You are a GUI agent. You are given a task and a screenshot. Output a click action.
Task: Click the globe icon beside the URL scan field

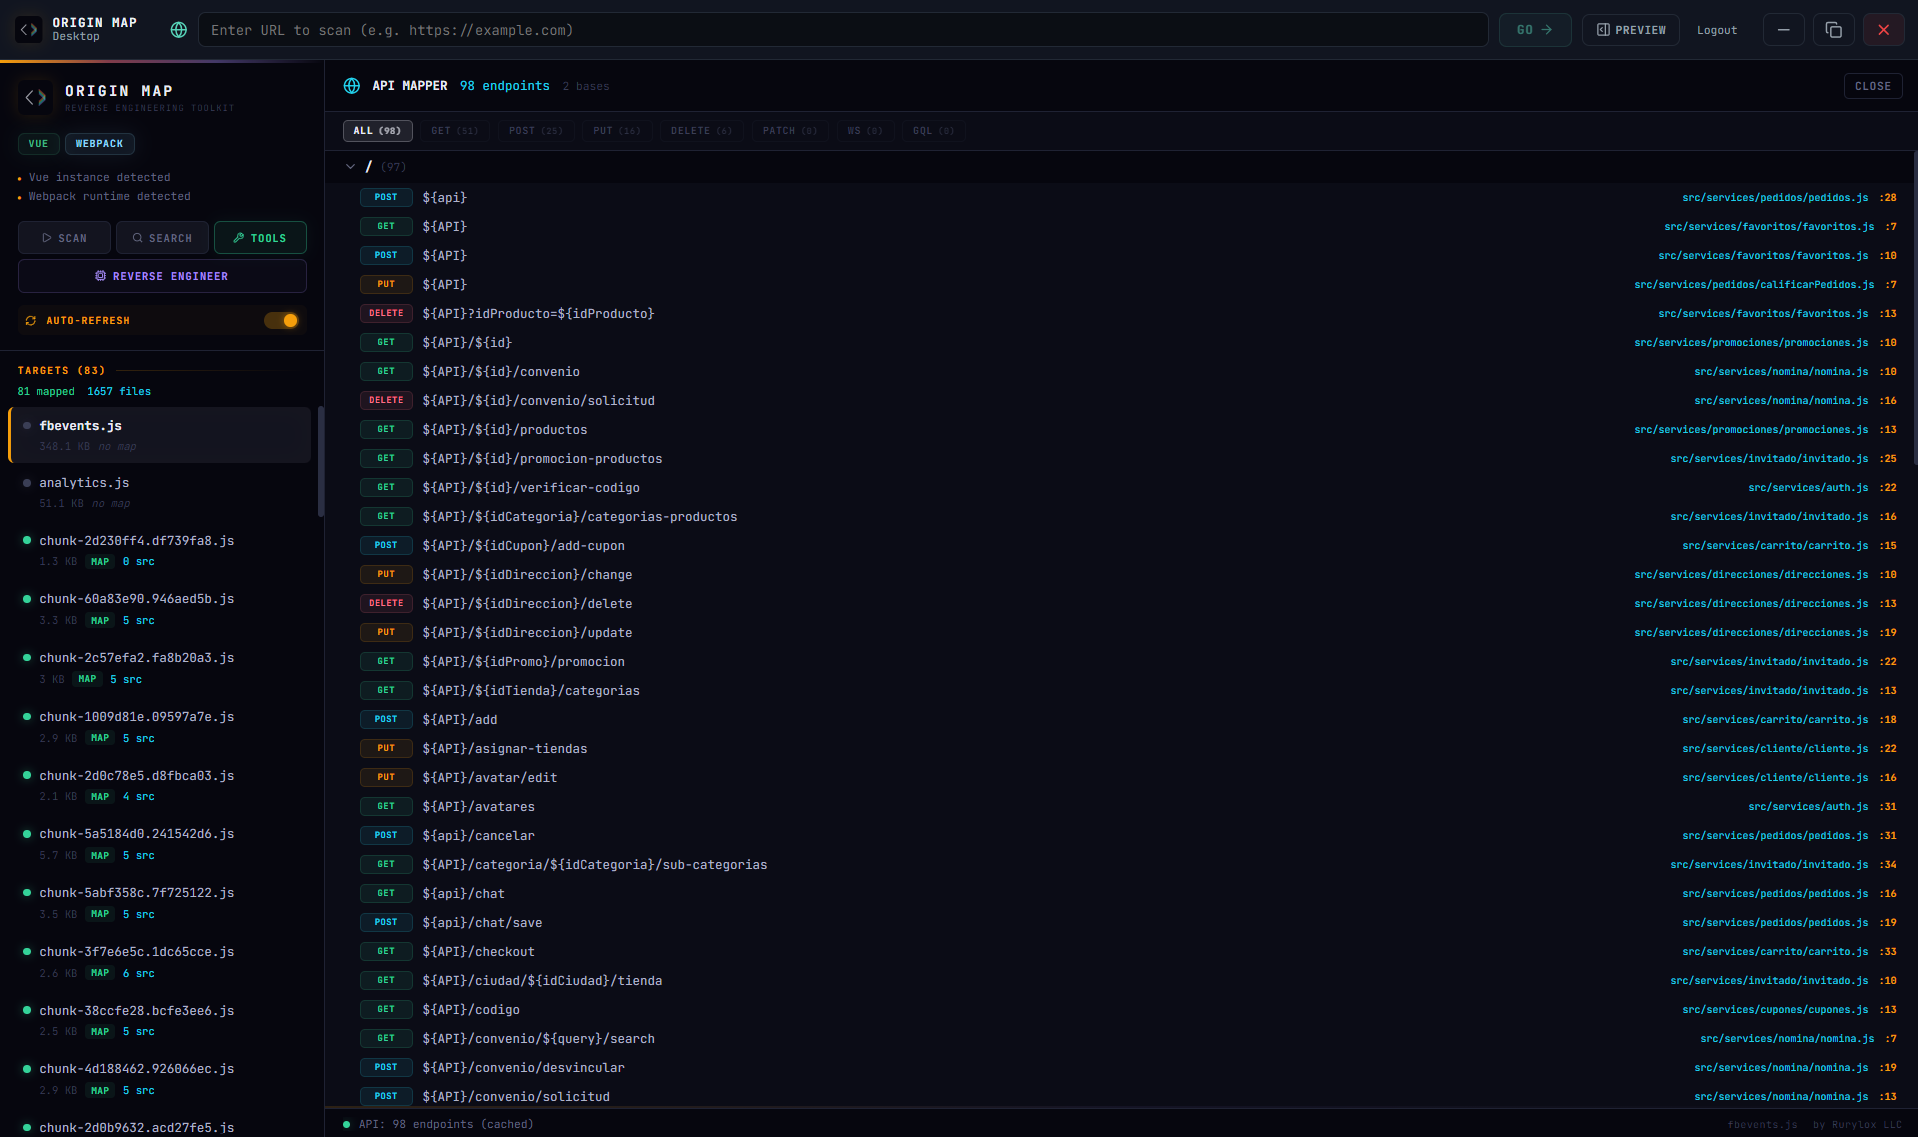[x=178, y=30]
